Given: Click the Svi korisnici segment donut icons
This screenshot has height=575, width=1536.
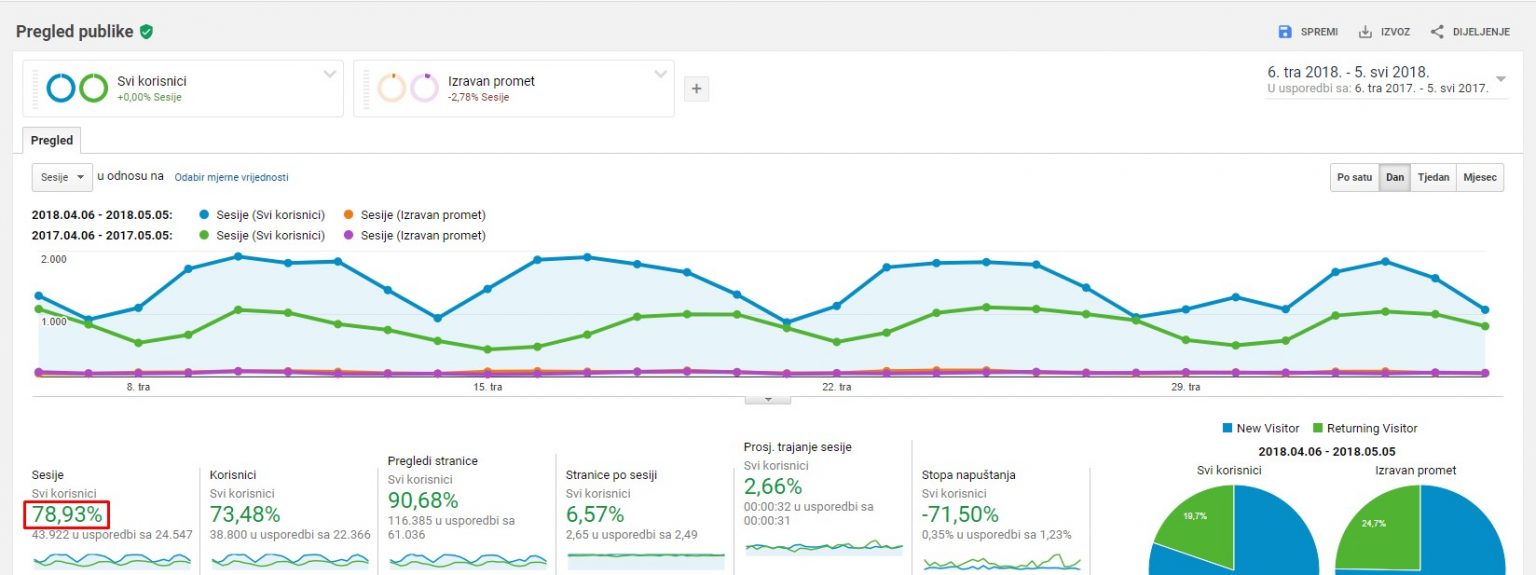Looking at the screenshot, I should pos(77,88).
